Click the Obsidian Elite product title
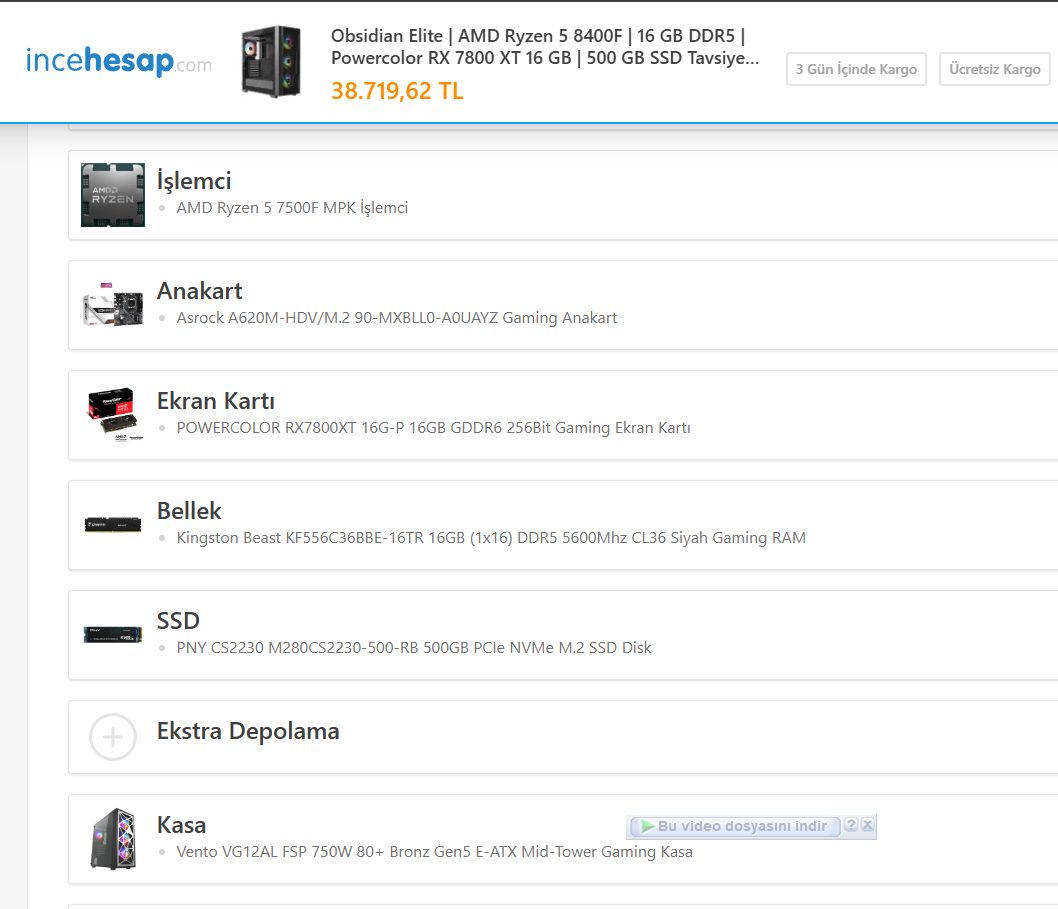 tap(545, 47)
